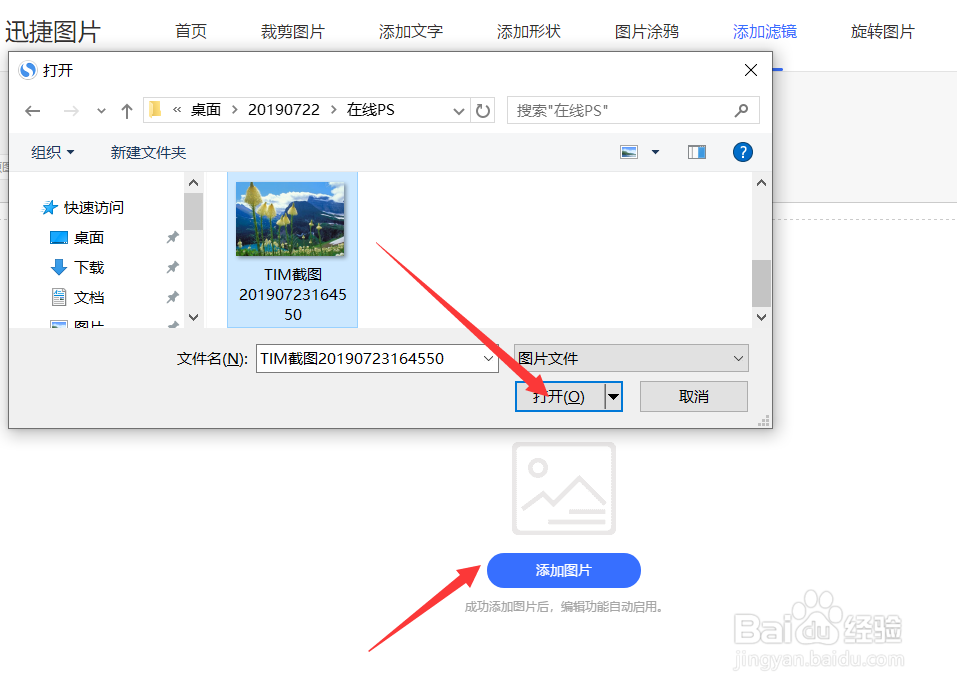Click the folder icon in address bar
The image size is (957, 692).
pos(156,110)
